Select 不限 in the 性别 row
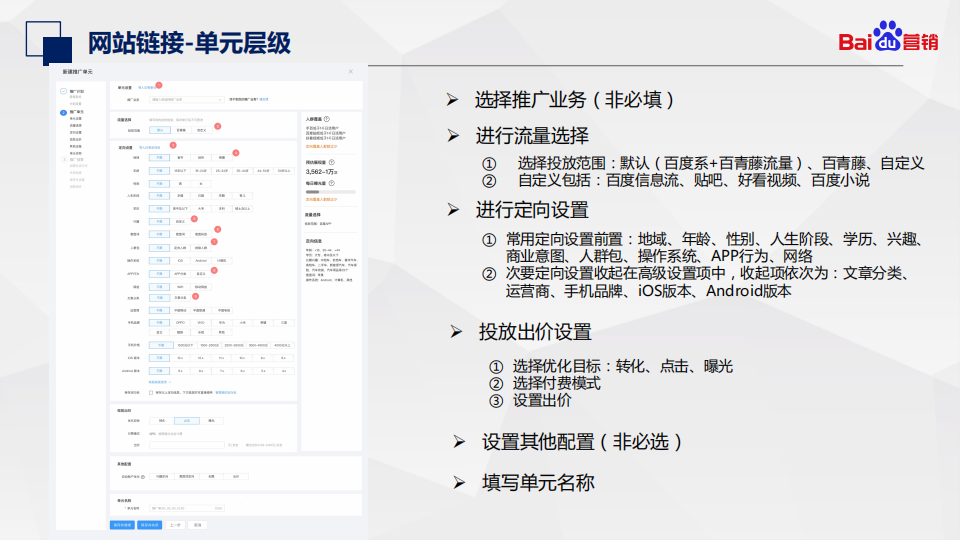Screen dimensions: 960x540 160,184
